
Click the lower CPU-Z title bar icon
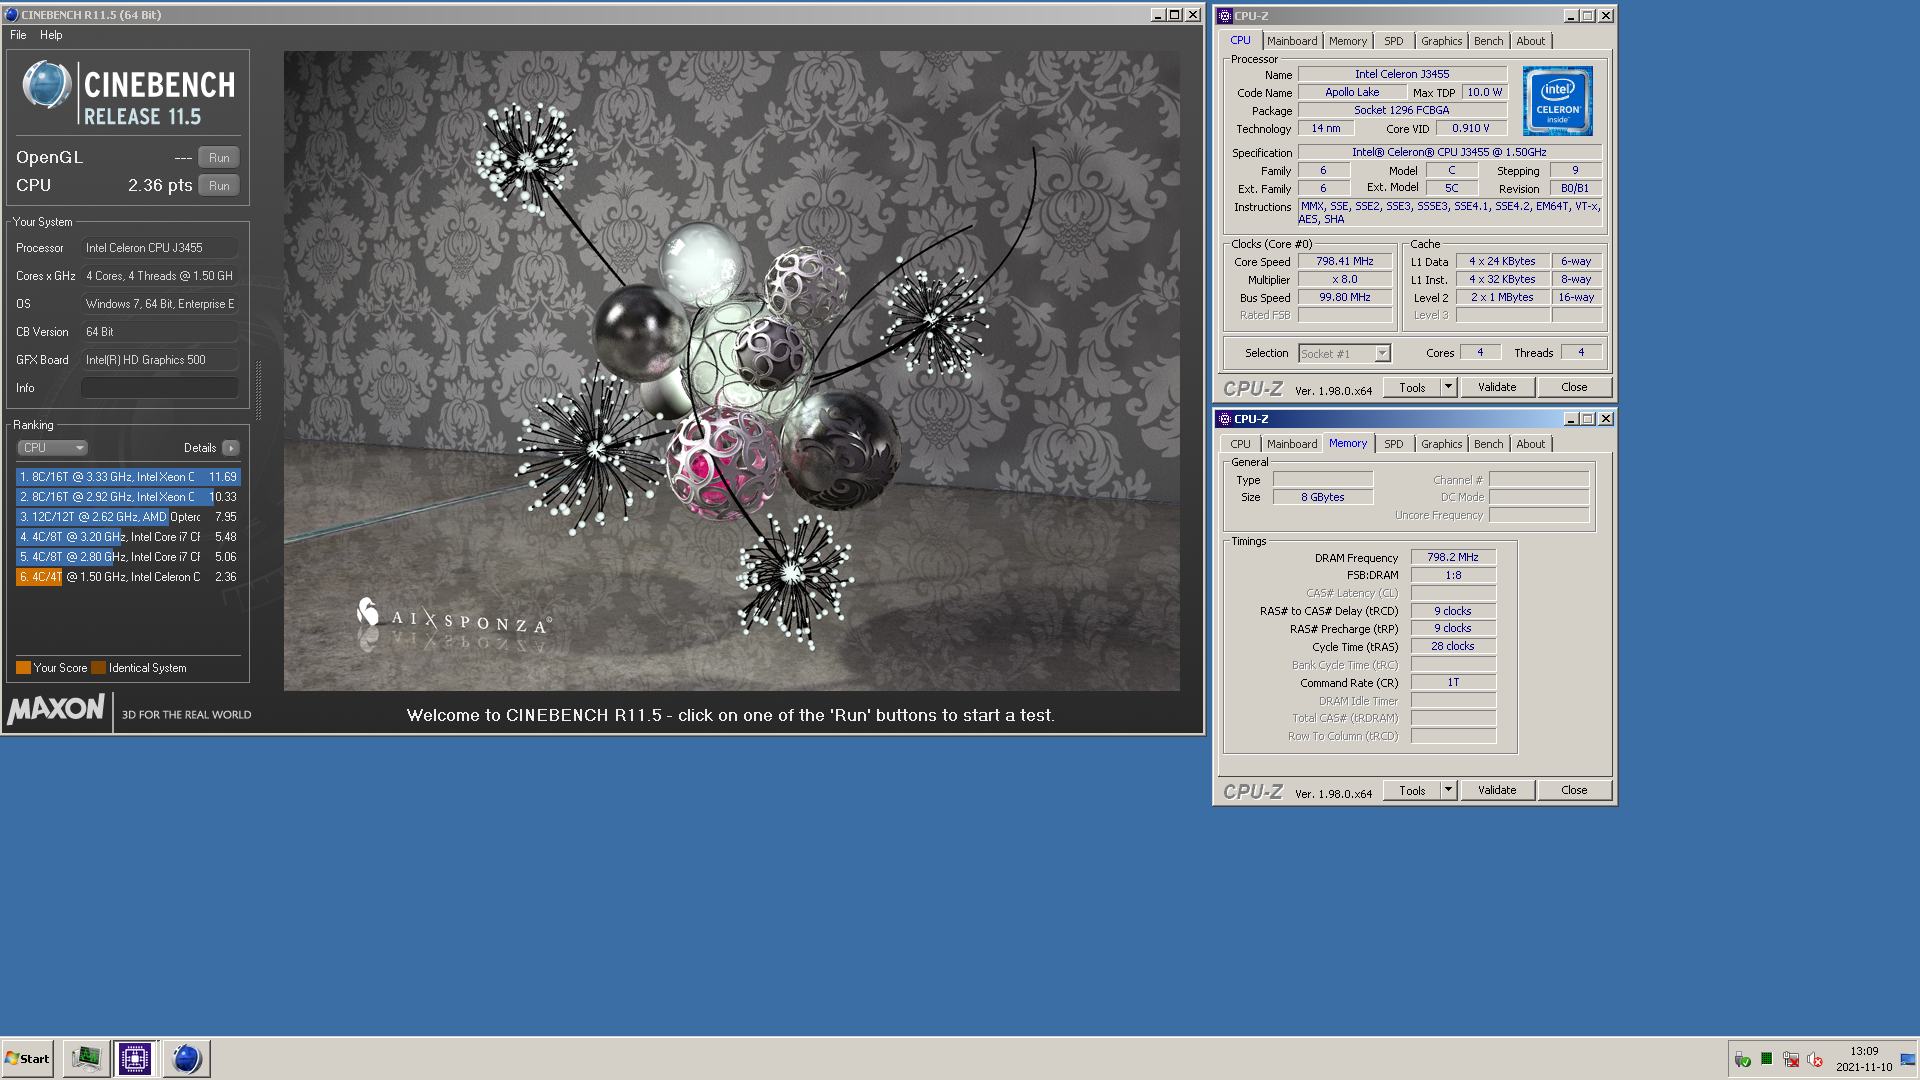click(x=1225, y=419)
